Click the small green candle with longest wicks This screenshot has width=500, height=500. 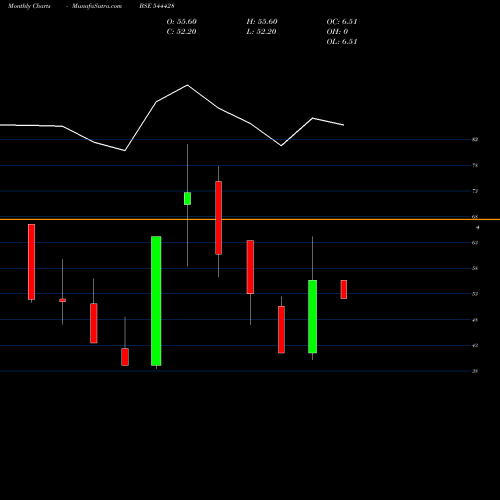click(x=187, y=198)
